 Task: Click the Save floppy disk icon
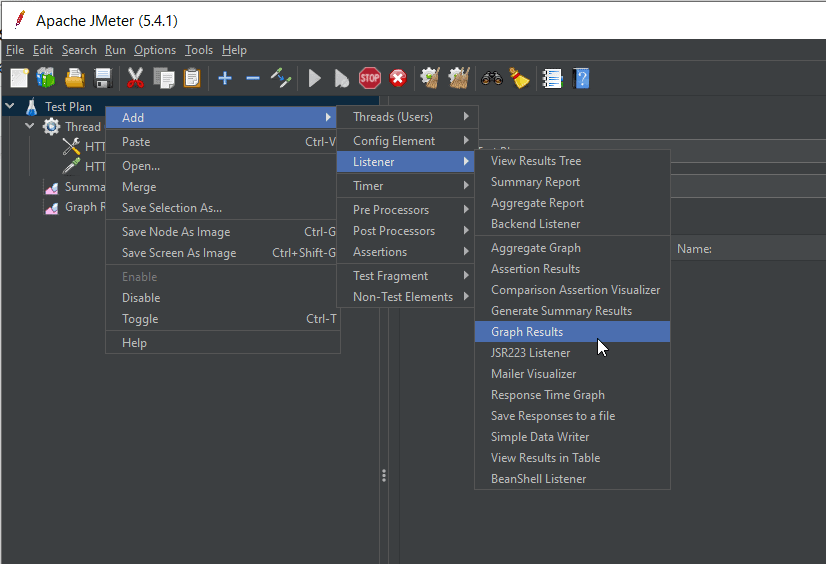point(103,78)
